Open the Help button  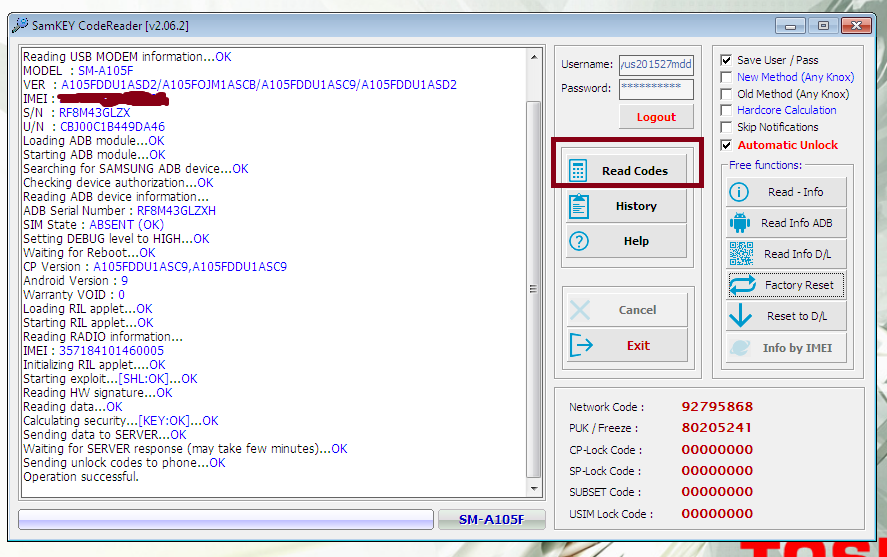[x=626, y=241]
